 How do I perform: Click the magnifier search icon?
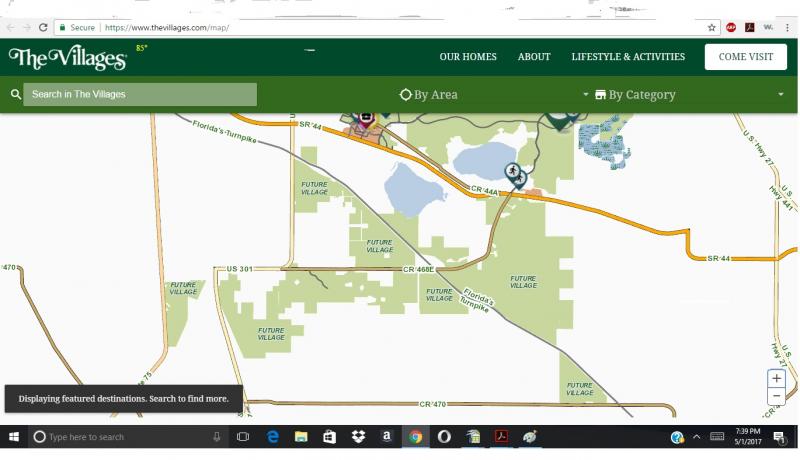click(x=16, y=94)
